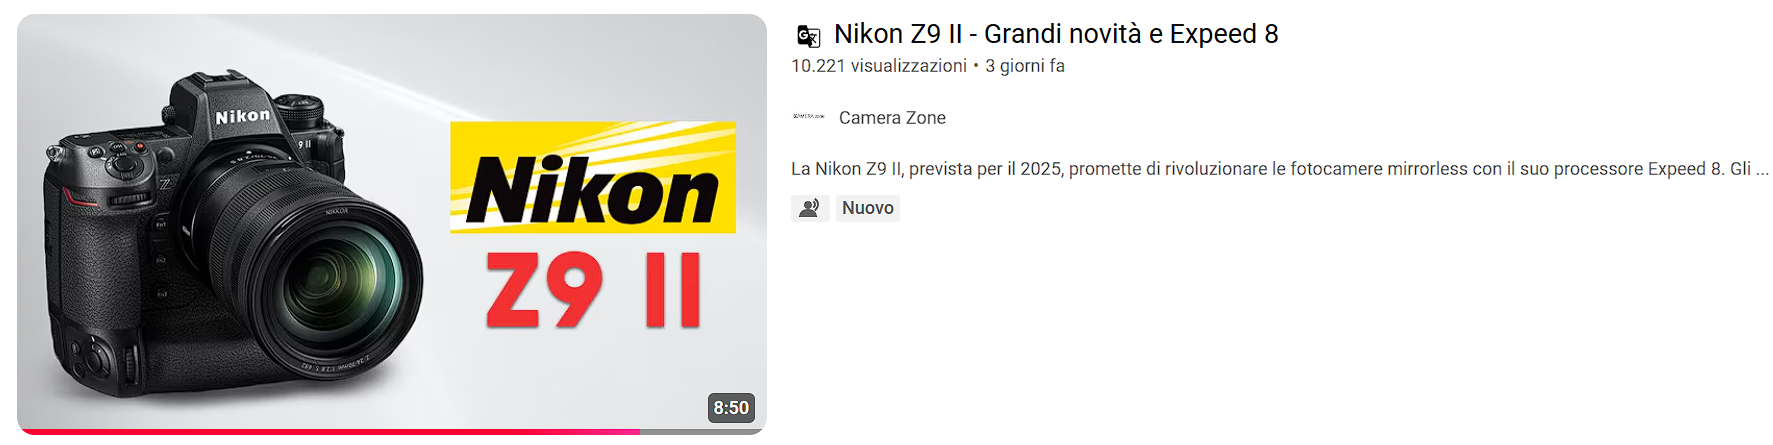Click the 10.221 visualizzazioni view count
The height and width of the screenshot is (445, 1773).
click(879, 66)
